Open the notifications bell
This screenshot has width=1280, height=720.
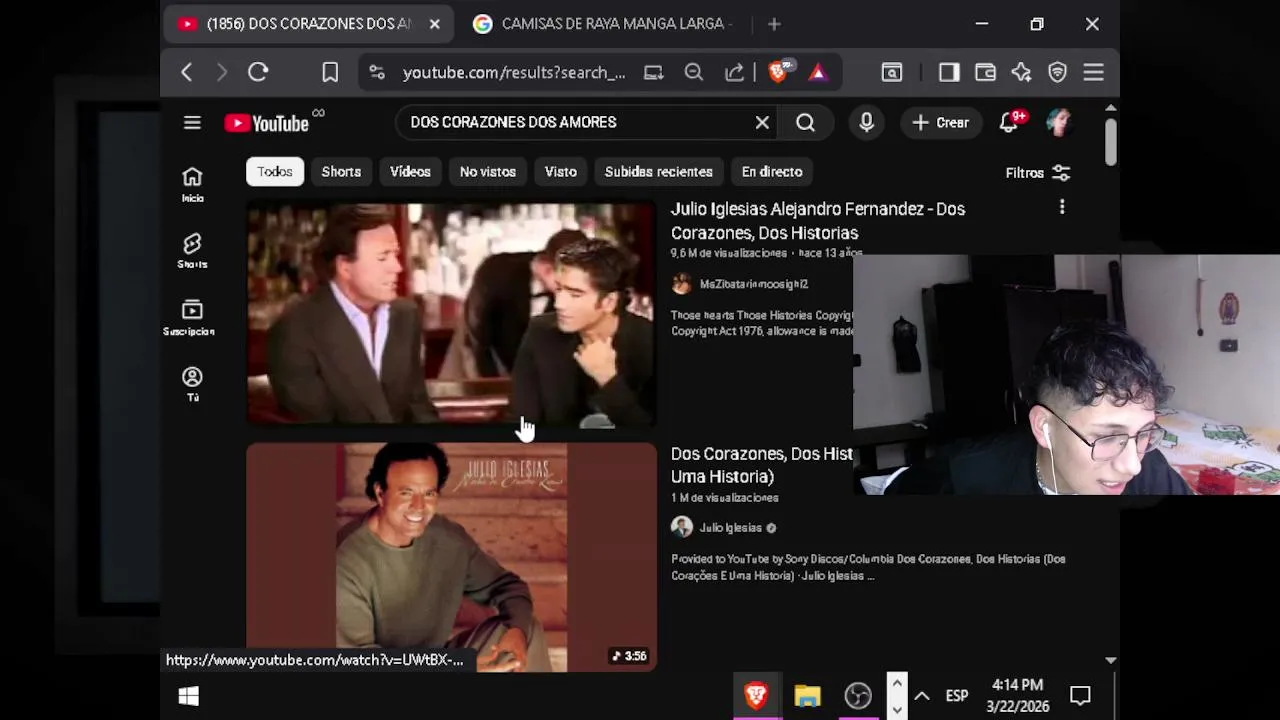tap(1009, 122)
